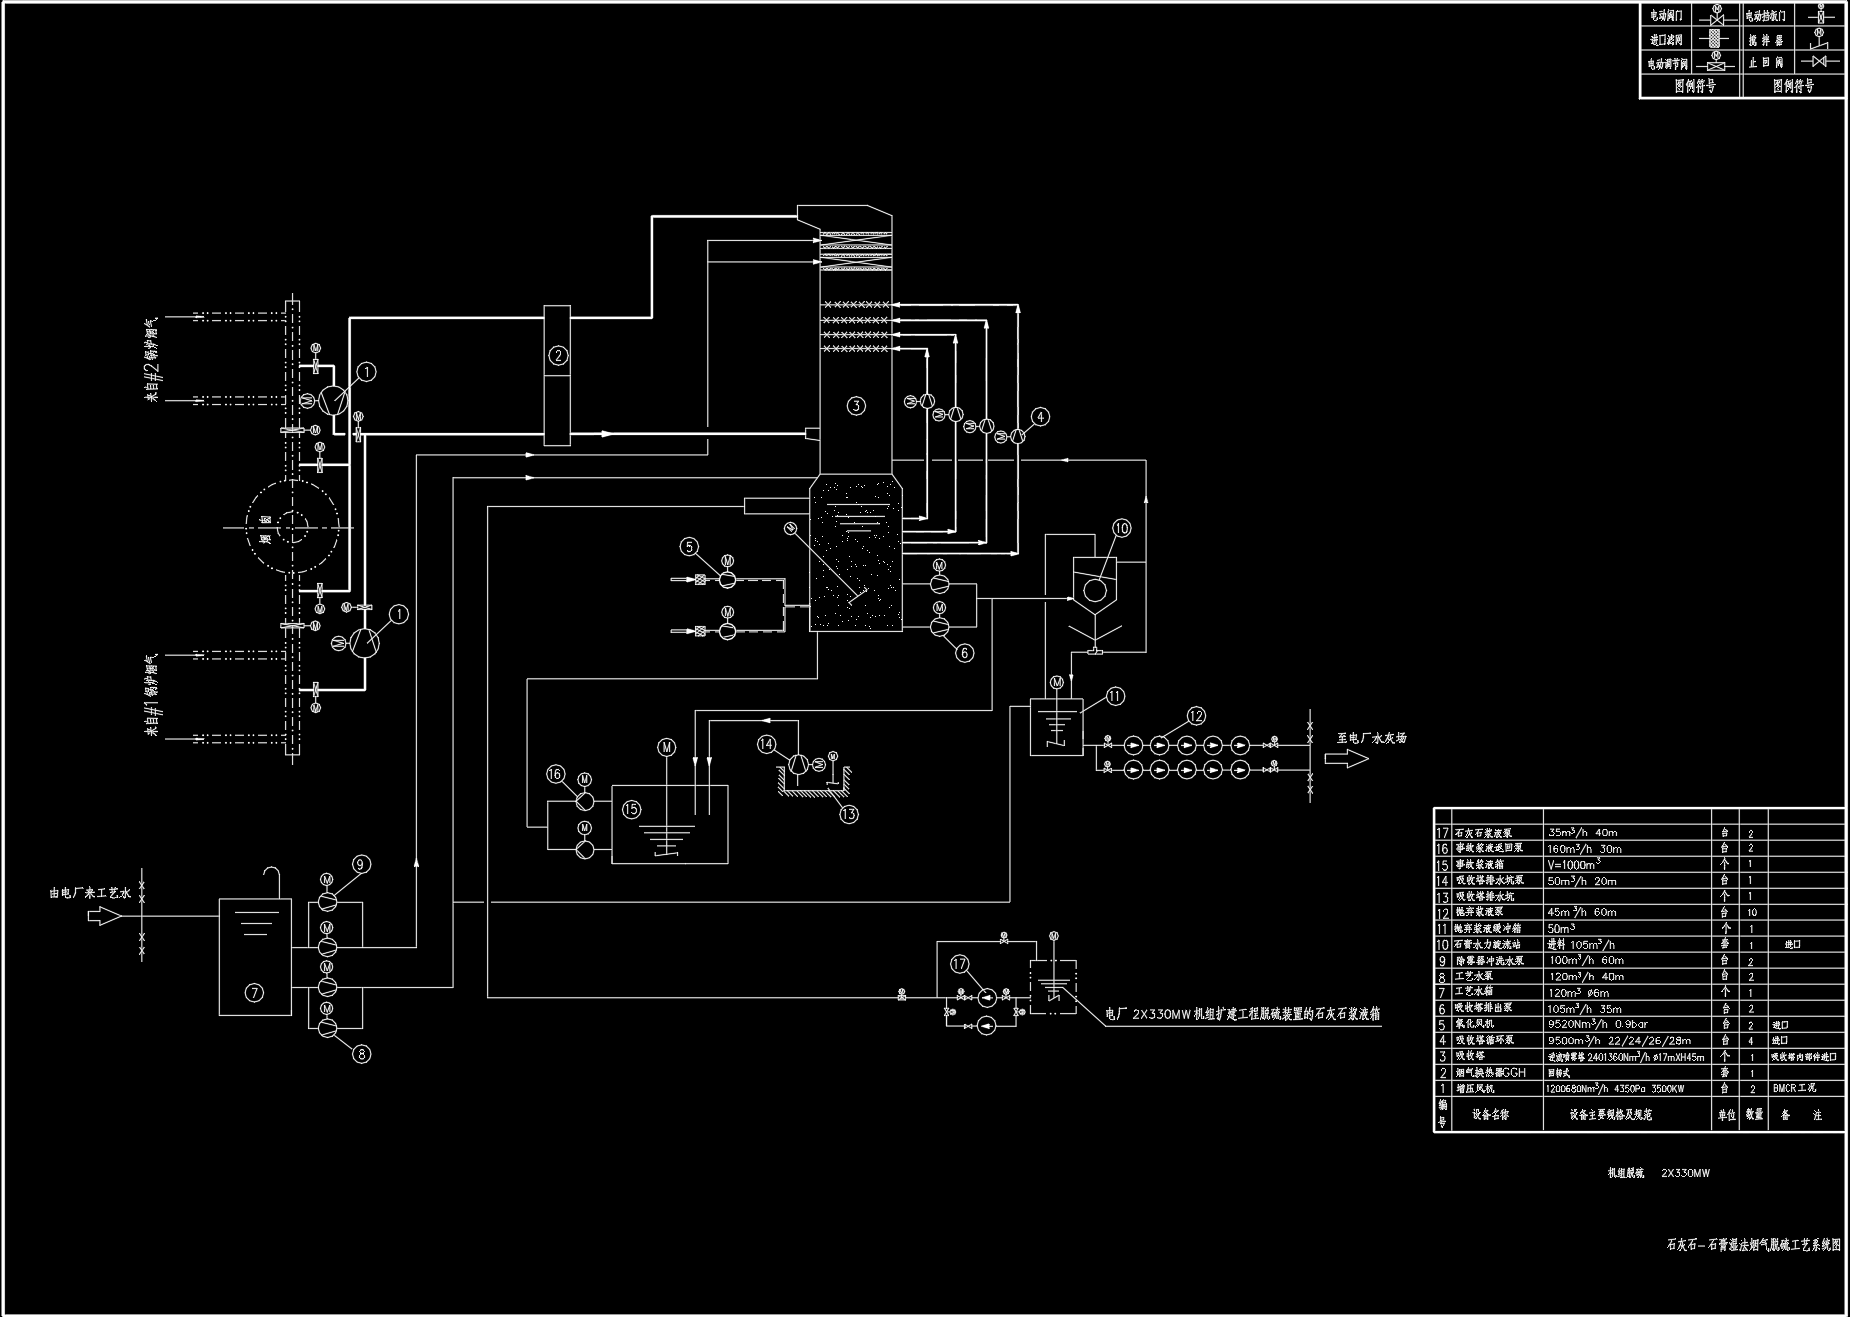Viewport: 1850px width, 1317px height.
Task: Select balloon number 8 below process water pumps
Action: pos(361,1053)
